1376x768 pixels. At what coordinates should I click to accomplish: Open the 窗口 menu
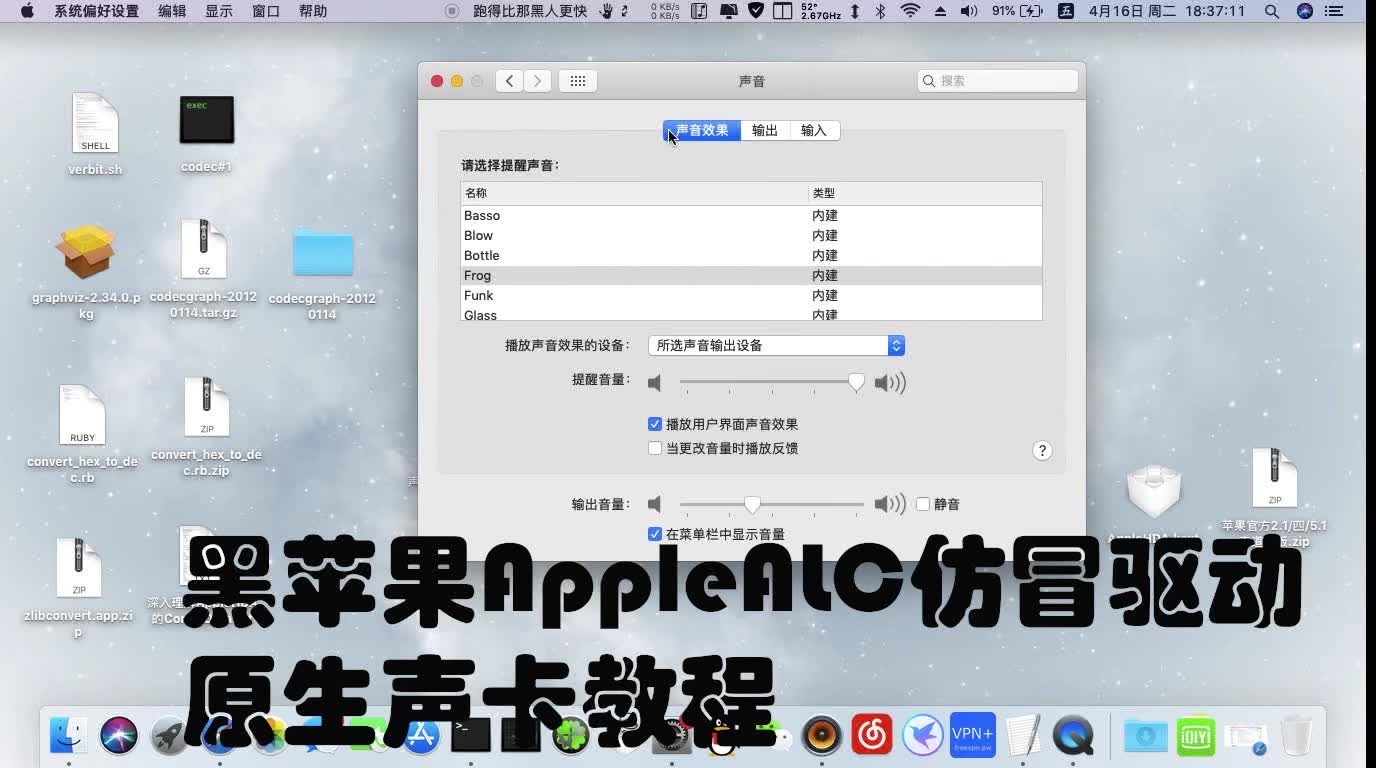[x=266, y=11]
